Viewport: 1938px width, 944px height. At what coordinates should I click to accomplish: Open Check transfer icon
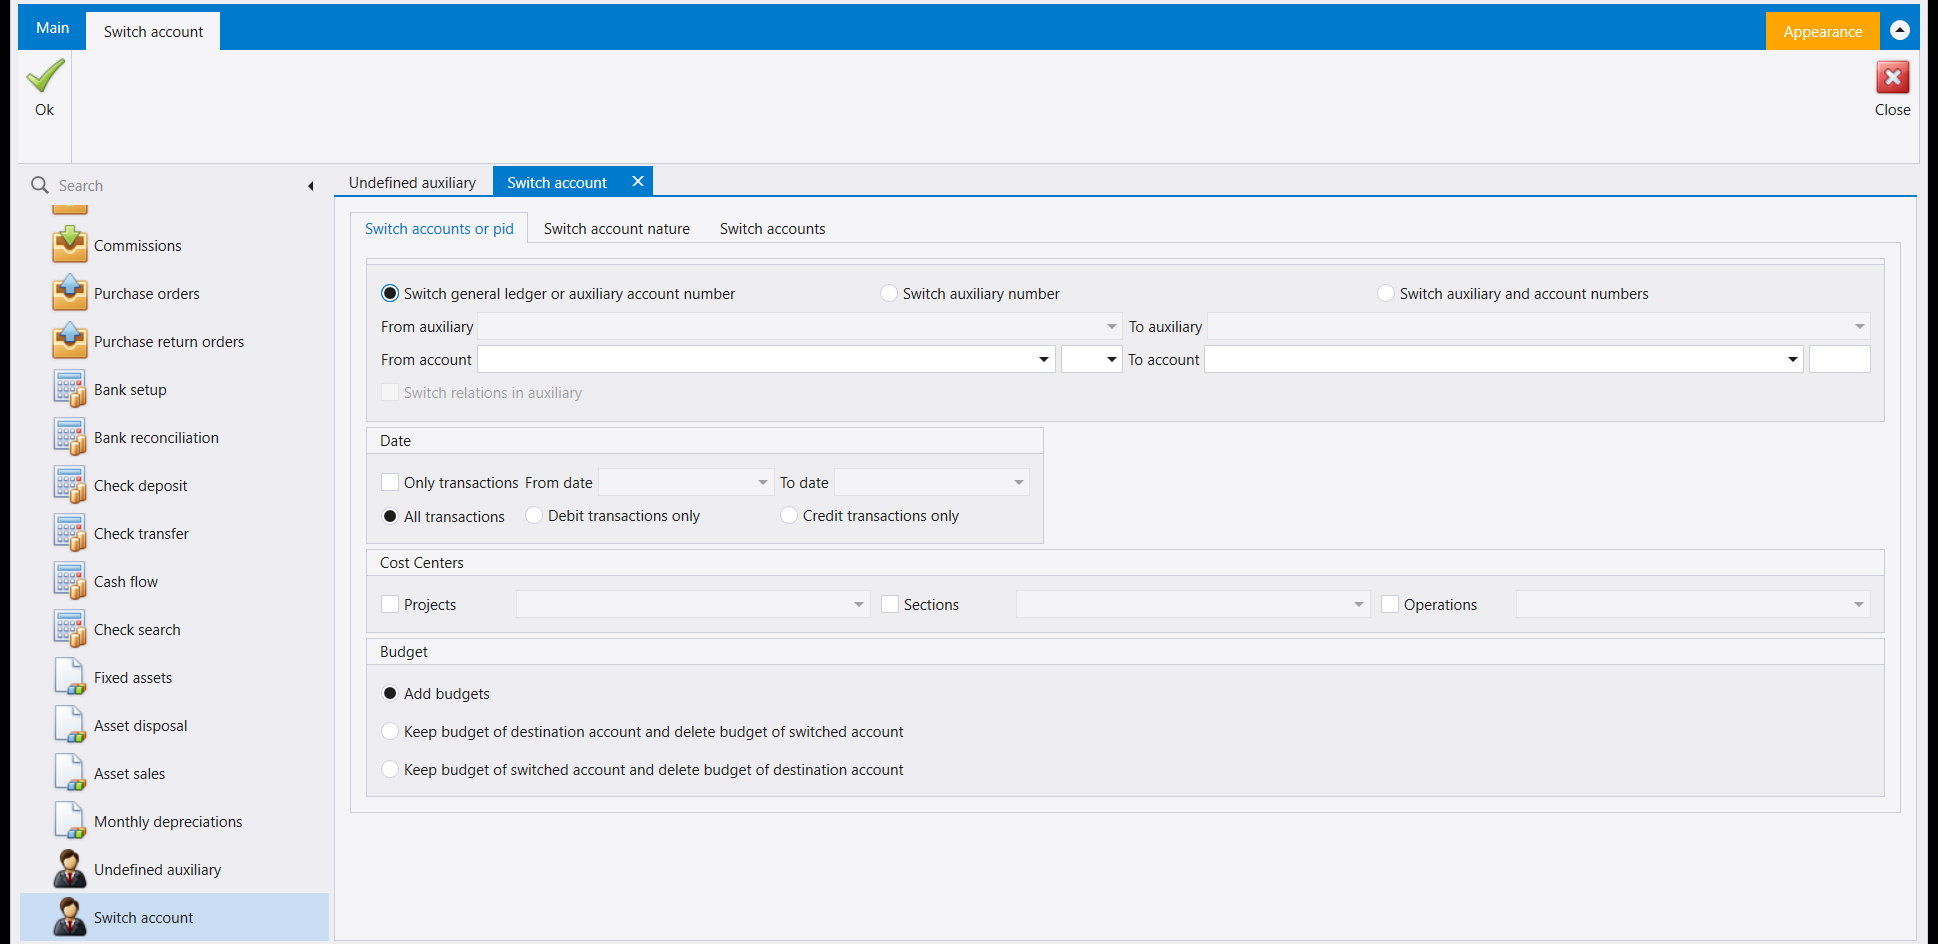(x=70, y=533)
